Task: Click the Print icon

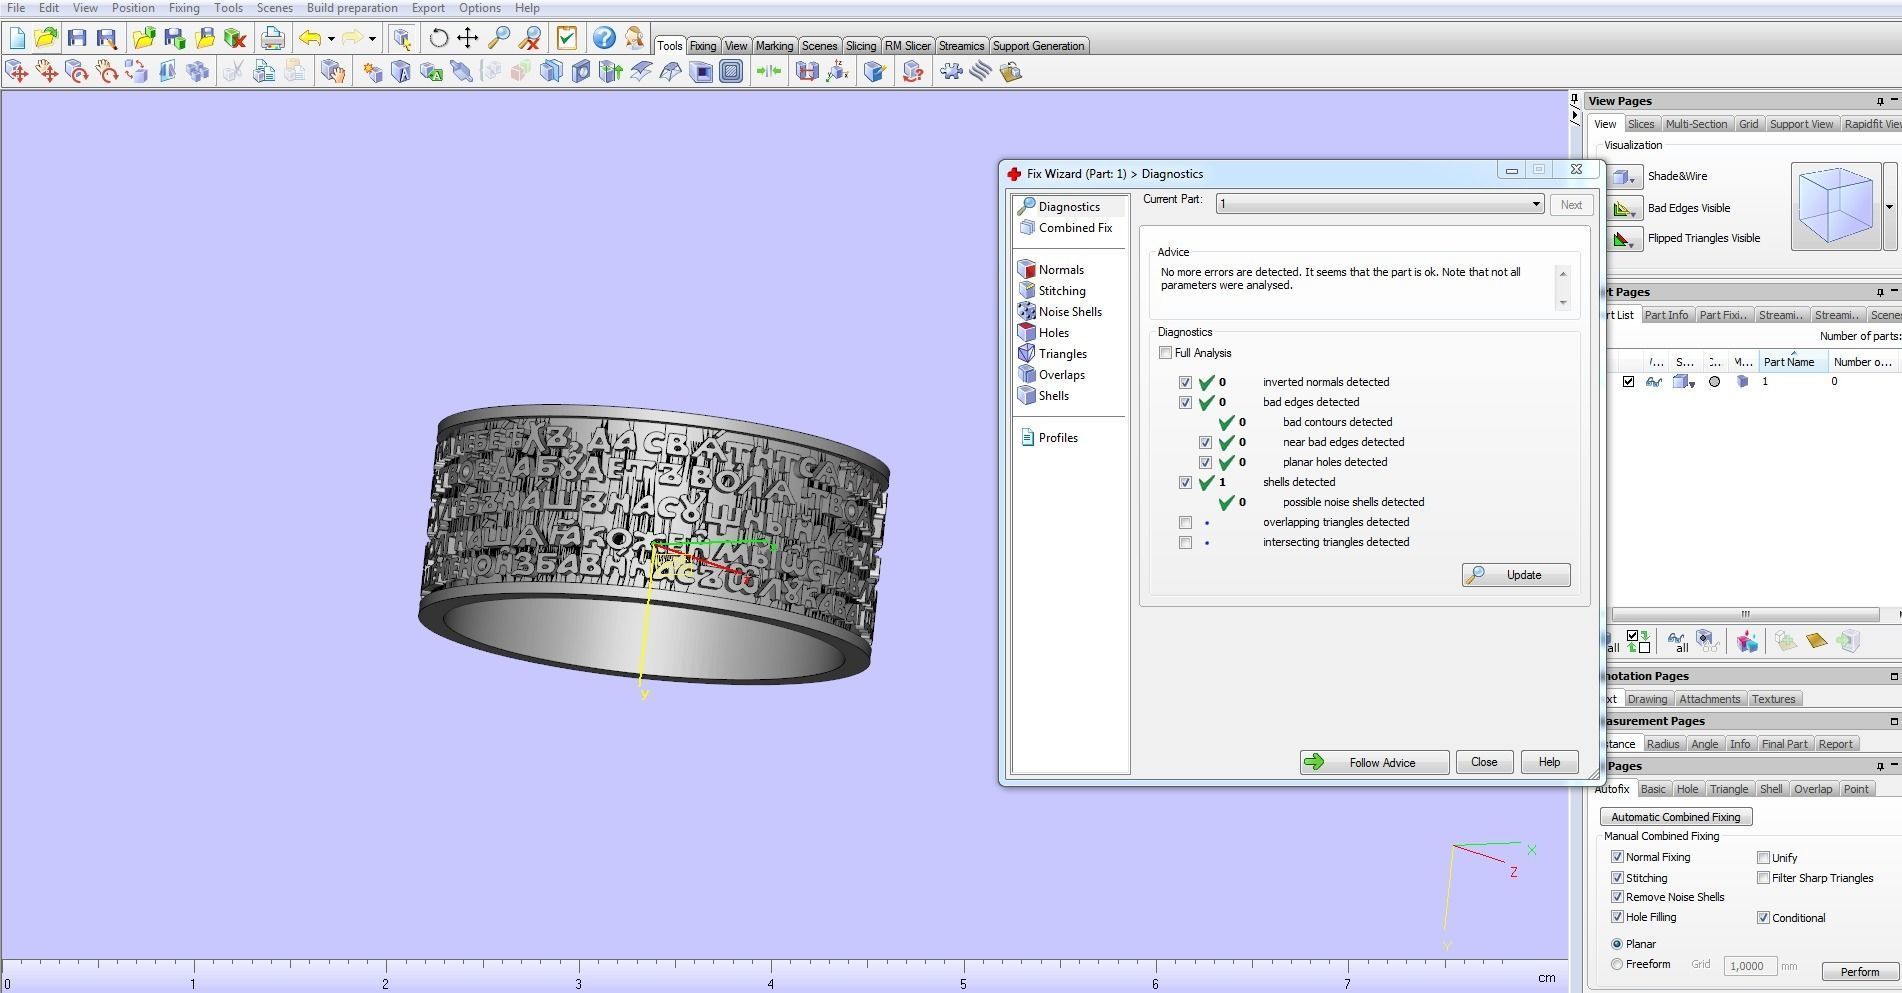Action: pos(272,39)
